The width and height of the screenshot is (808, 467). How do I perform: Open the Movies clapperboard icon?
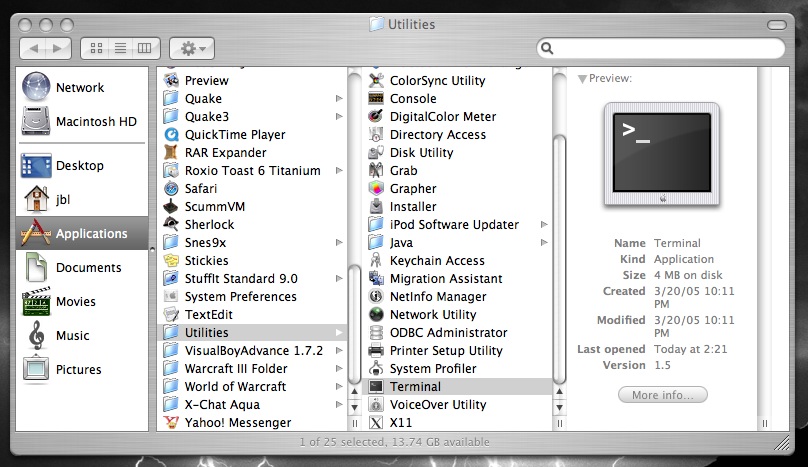point(36,301)
